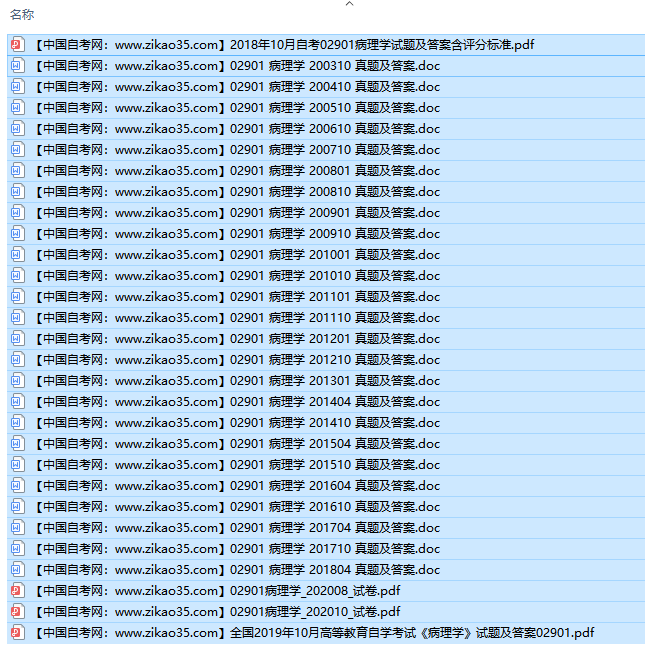Select file name 02901 病理学 201210 真题及答案.doc
The height and width of the screenshot is (666, 645).
335,360
